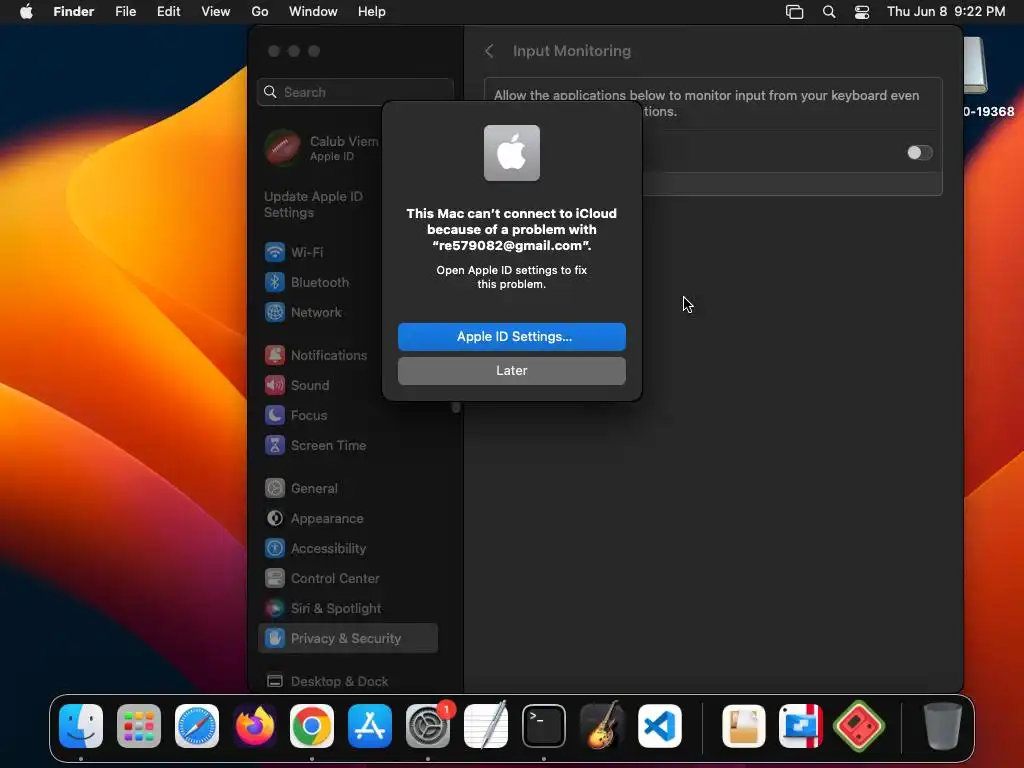Toggle the Input Monitoring app switch
1024x768 pixels.
[920, 152]
